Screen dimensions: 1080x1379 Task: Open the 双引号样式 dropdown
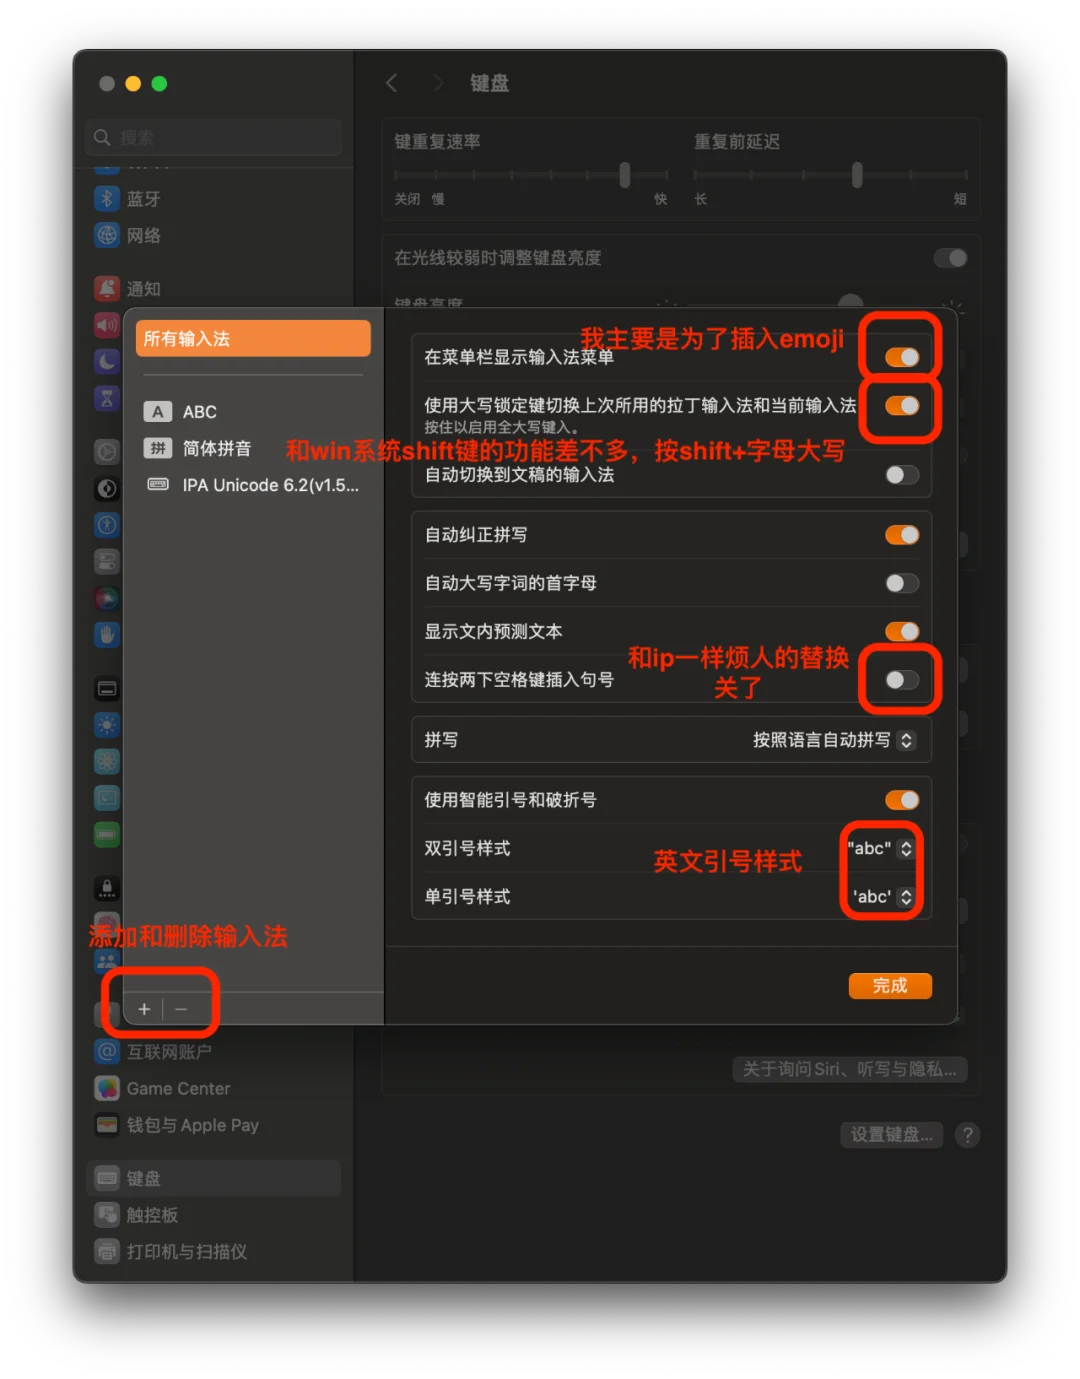(x=880, y=848)
